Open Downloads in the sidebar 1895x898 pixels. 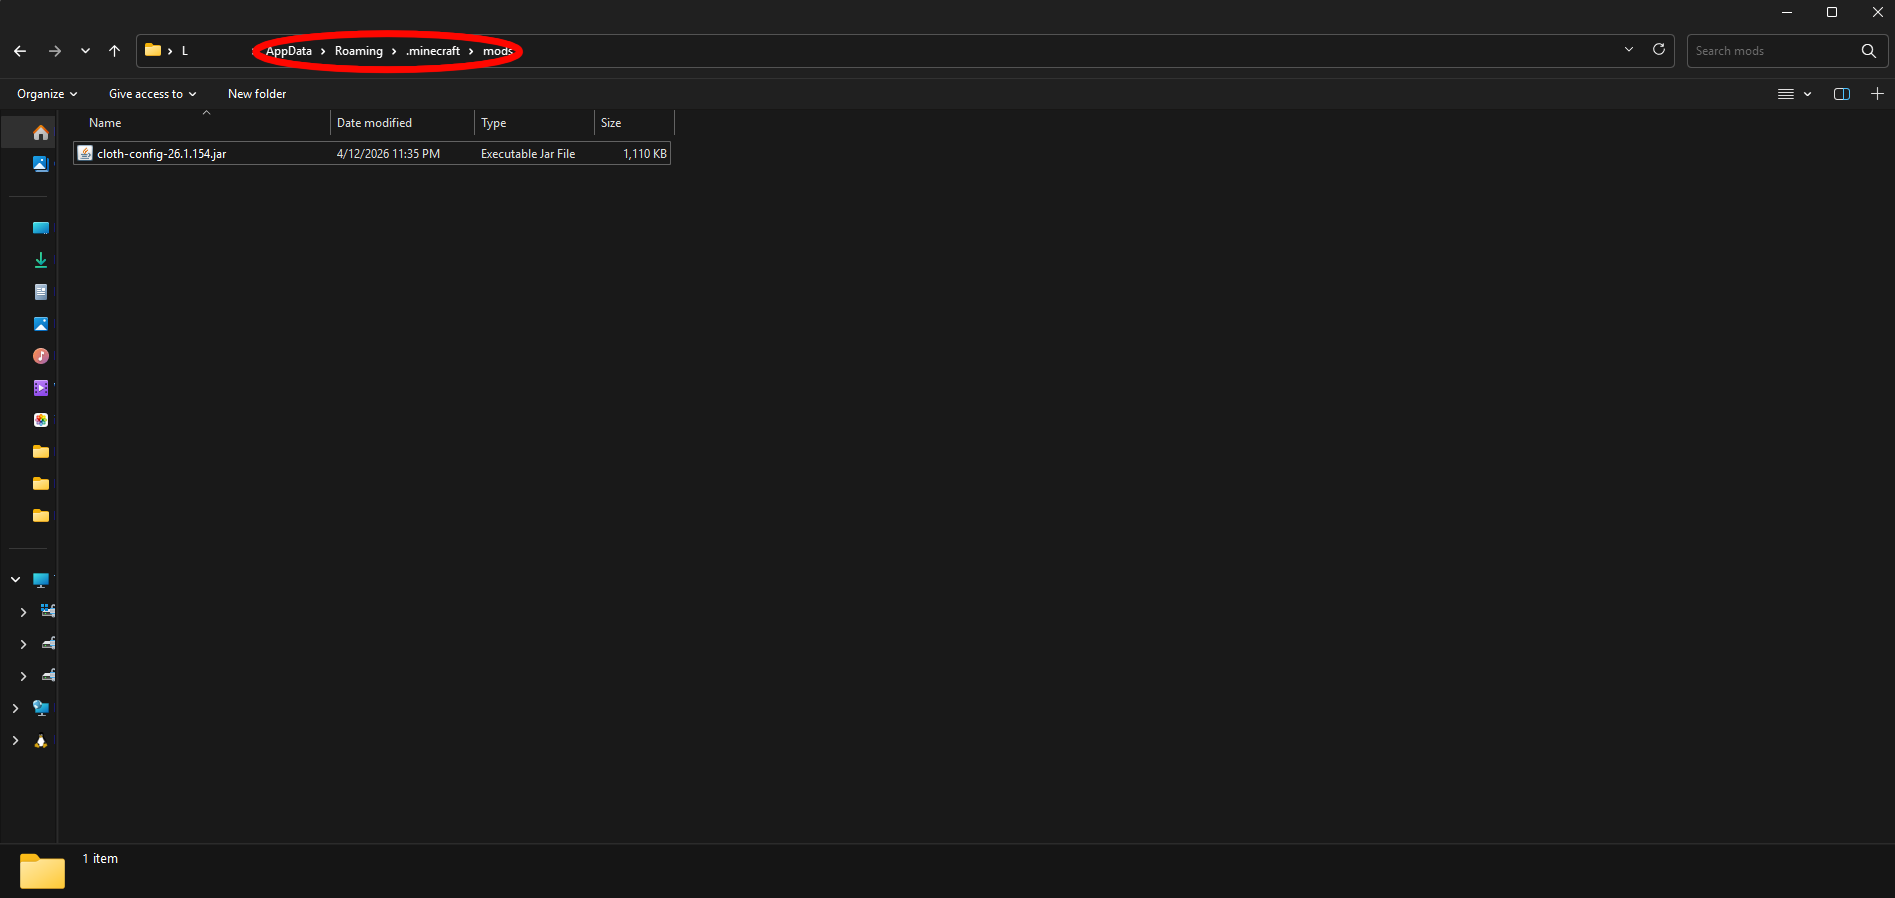point(40,260)
